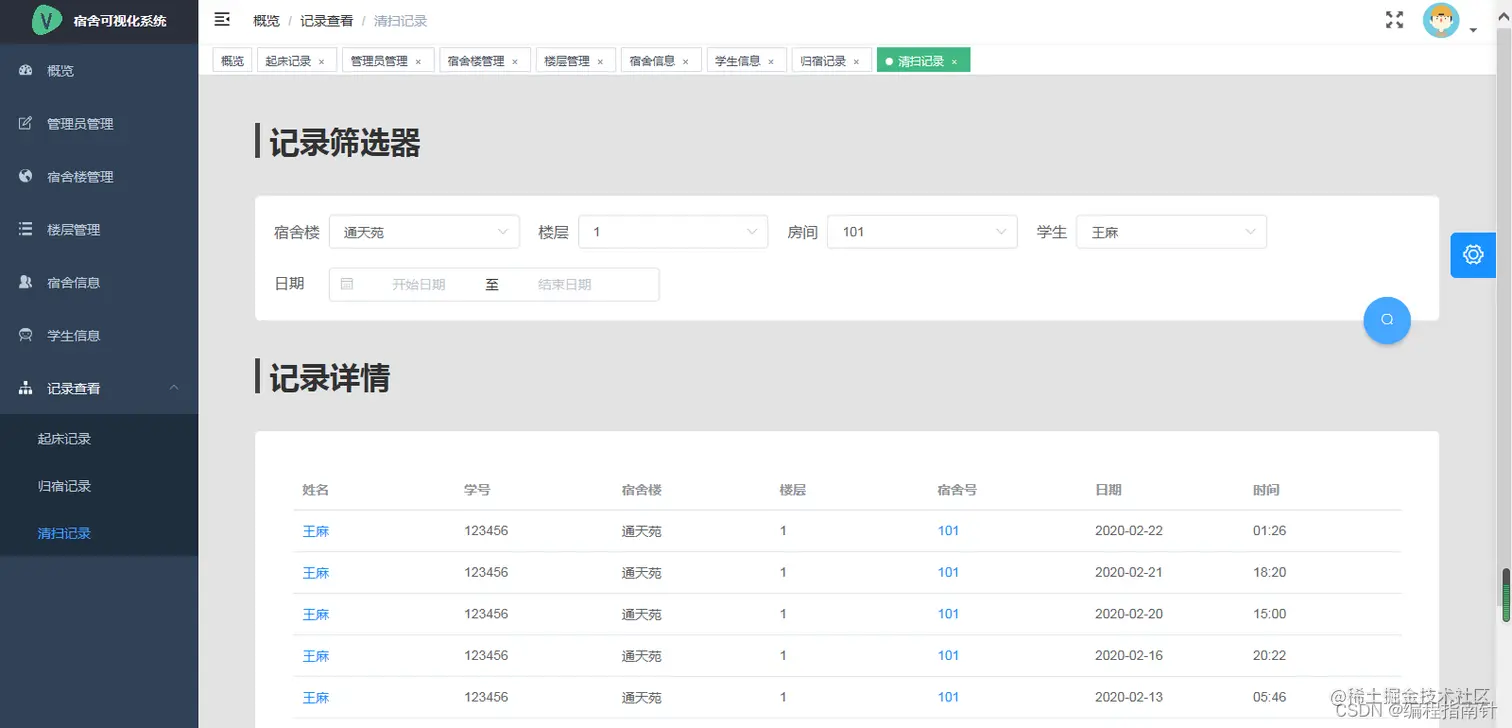Select 归宿记录 in the sidebar submenu
This screenshot has height=728, width=1512.
pos(65,486)
